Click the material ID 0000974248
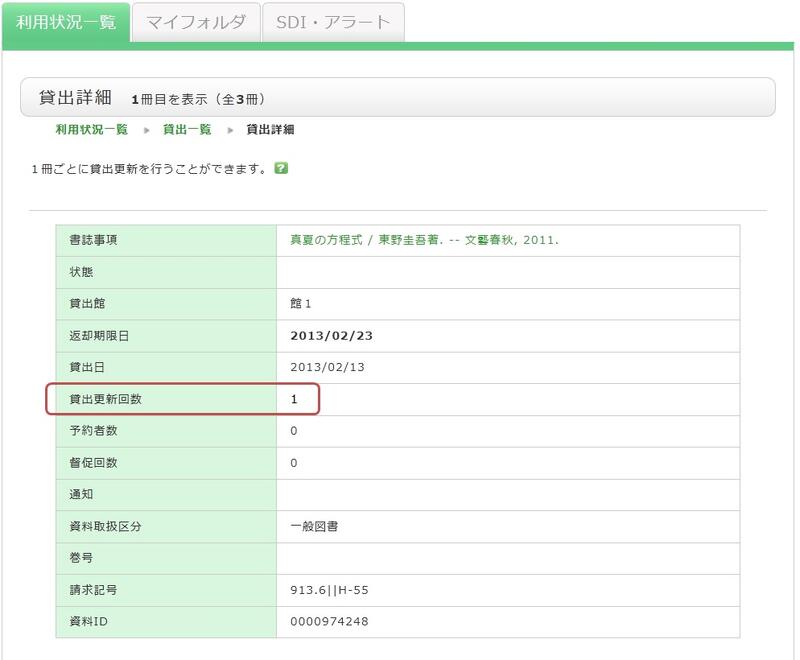Screen dimensions: 800x660 point(329,621)
